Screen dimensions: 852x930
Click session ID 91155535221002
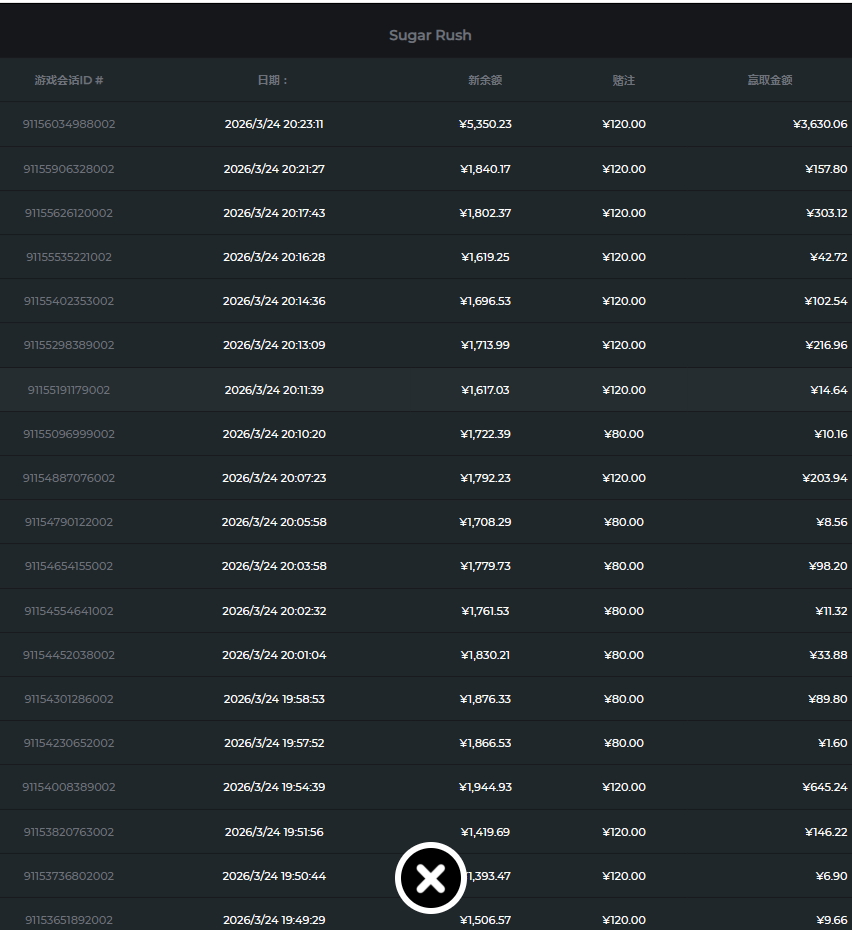pyautogui.click(x=69, y=257)
